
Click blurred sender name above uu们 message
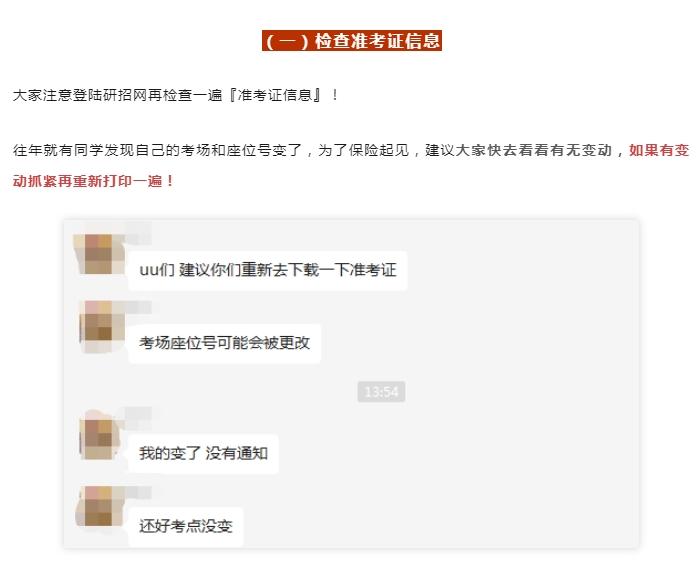tap(138, 233)
